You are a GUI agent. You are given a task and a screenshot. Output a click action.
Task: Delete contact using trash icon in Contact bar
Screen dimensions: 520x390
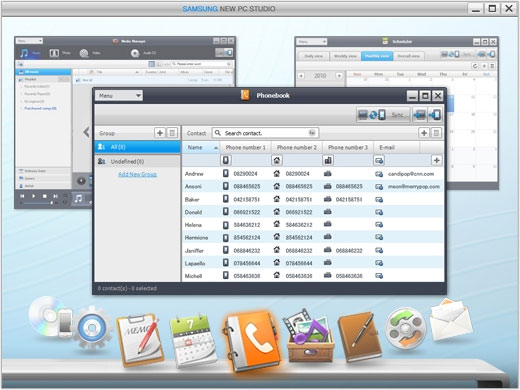click(x=436, y=133)
